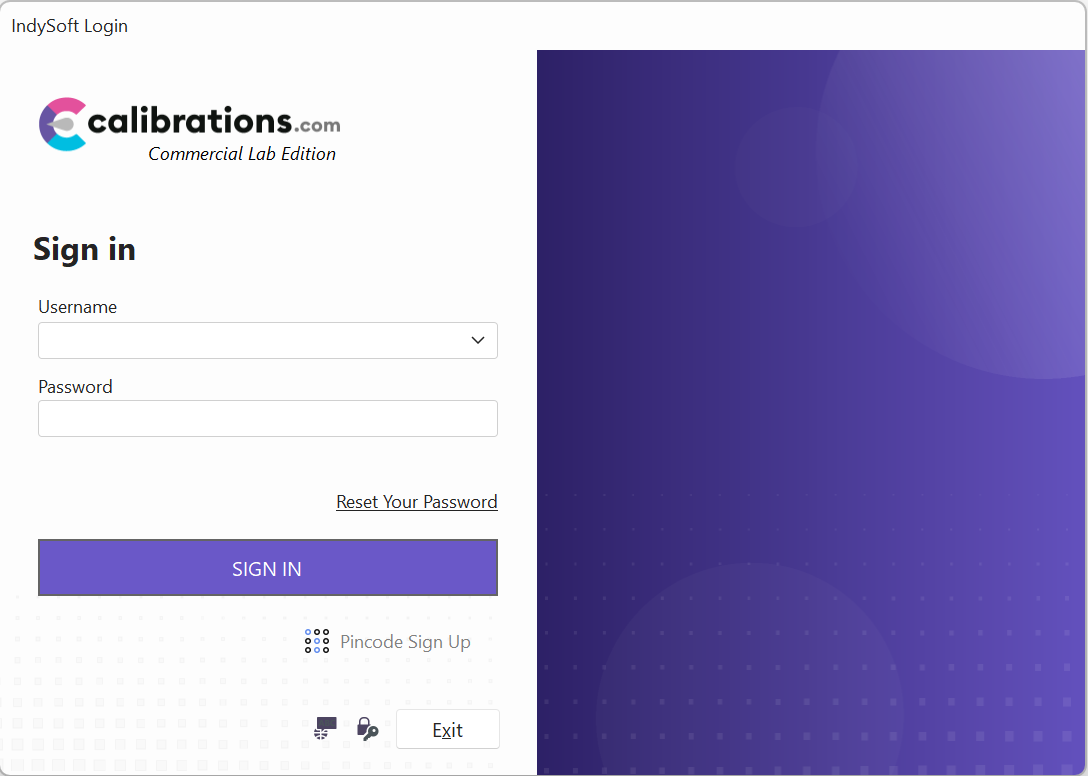The width and height of the screenshot is (1088, 776).
Task: Open the Reset Your Password link
Action: click(416, 502)
